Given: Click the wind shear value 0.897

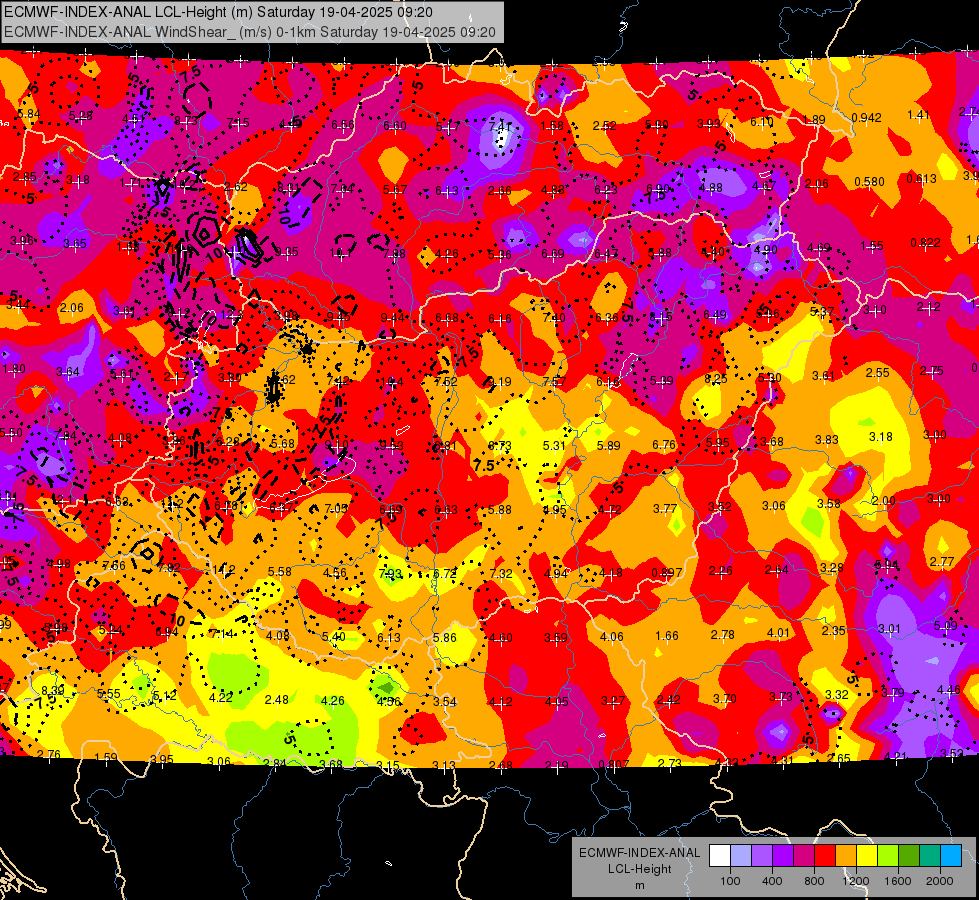Looking at the screenshot, I should pyautogui.click(x=667, y=573).
